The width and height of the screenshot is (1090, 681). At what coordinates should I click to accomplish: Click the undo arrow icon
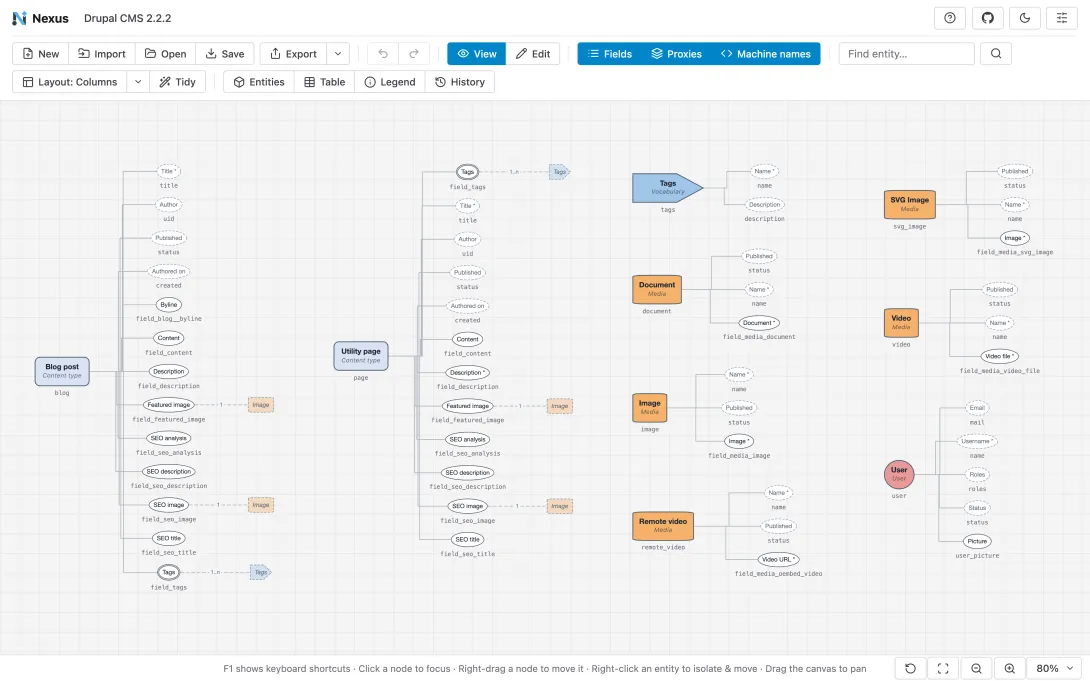click(x=383, y=54)
